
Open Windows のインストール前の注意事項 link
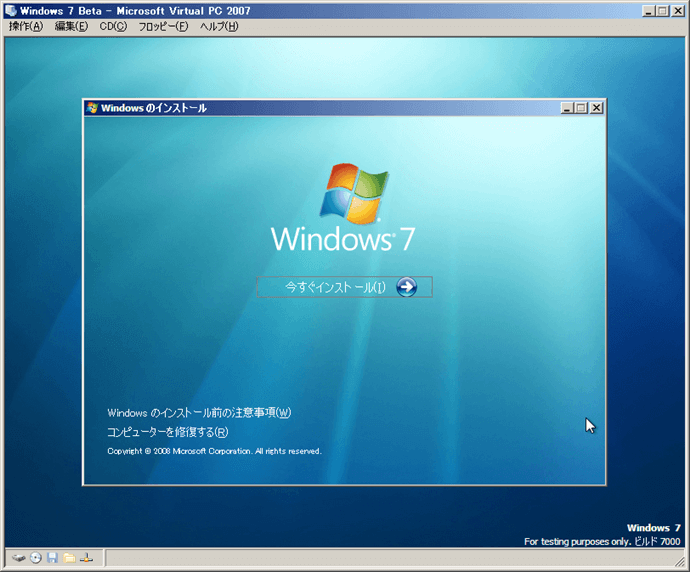point(199,412)
